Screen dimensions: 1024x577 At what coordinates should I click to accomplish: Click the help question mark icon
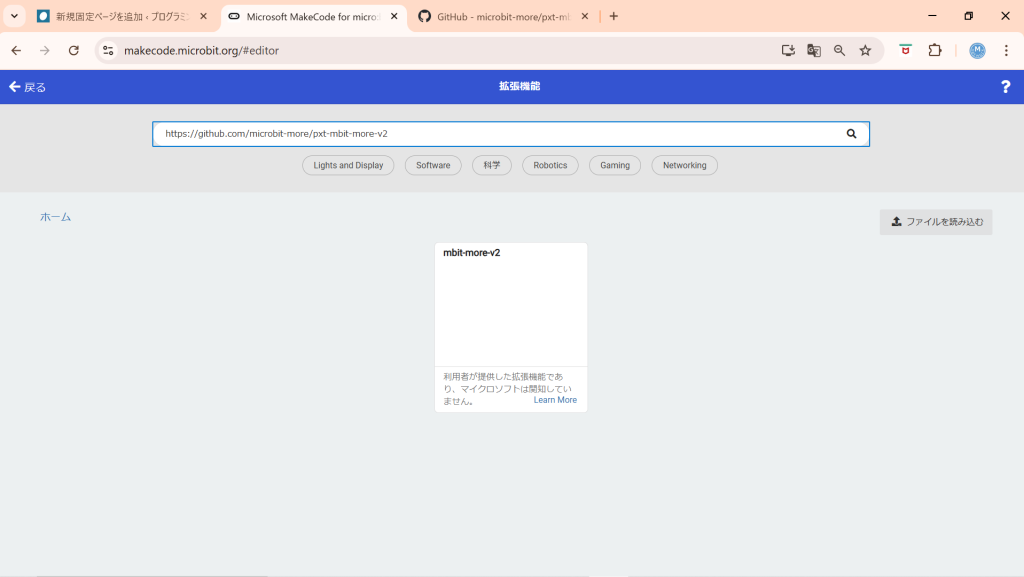[1005, 87]
